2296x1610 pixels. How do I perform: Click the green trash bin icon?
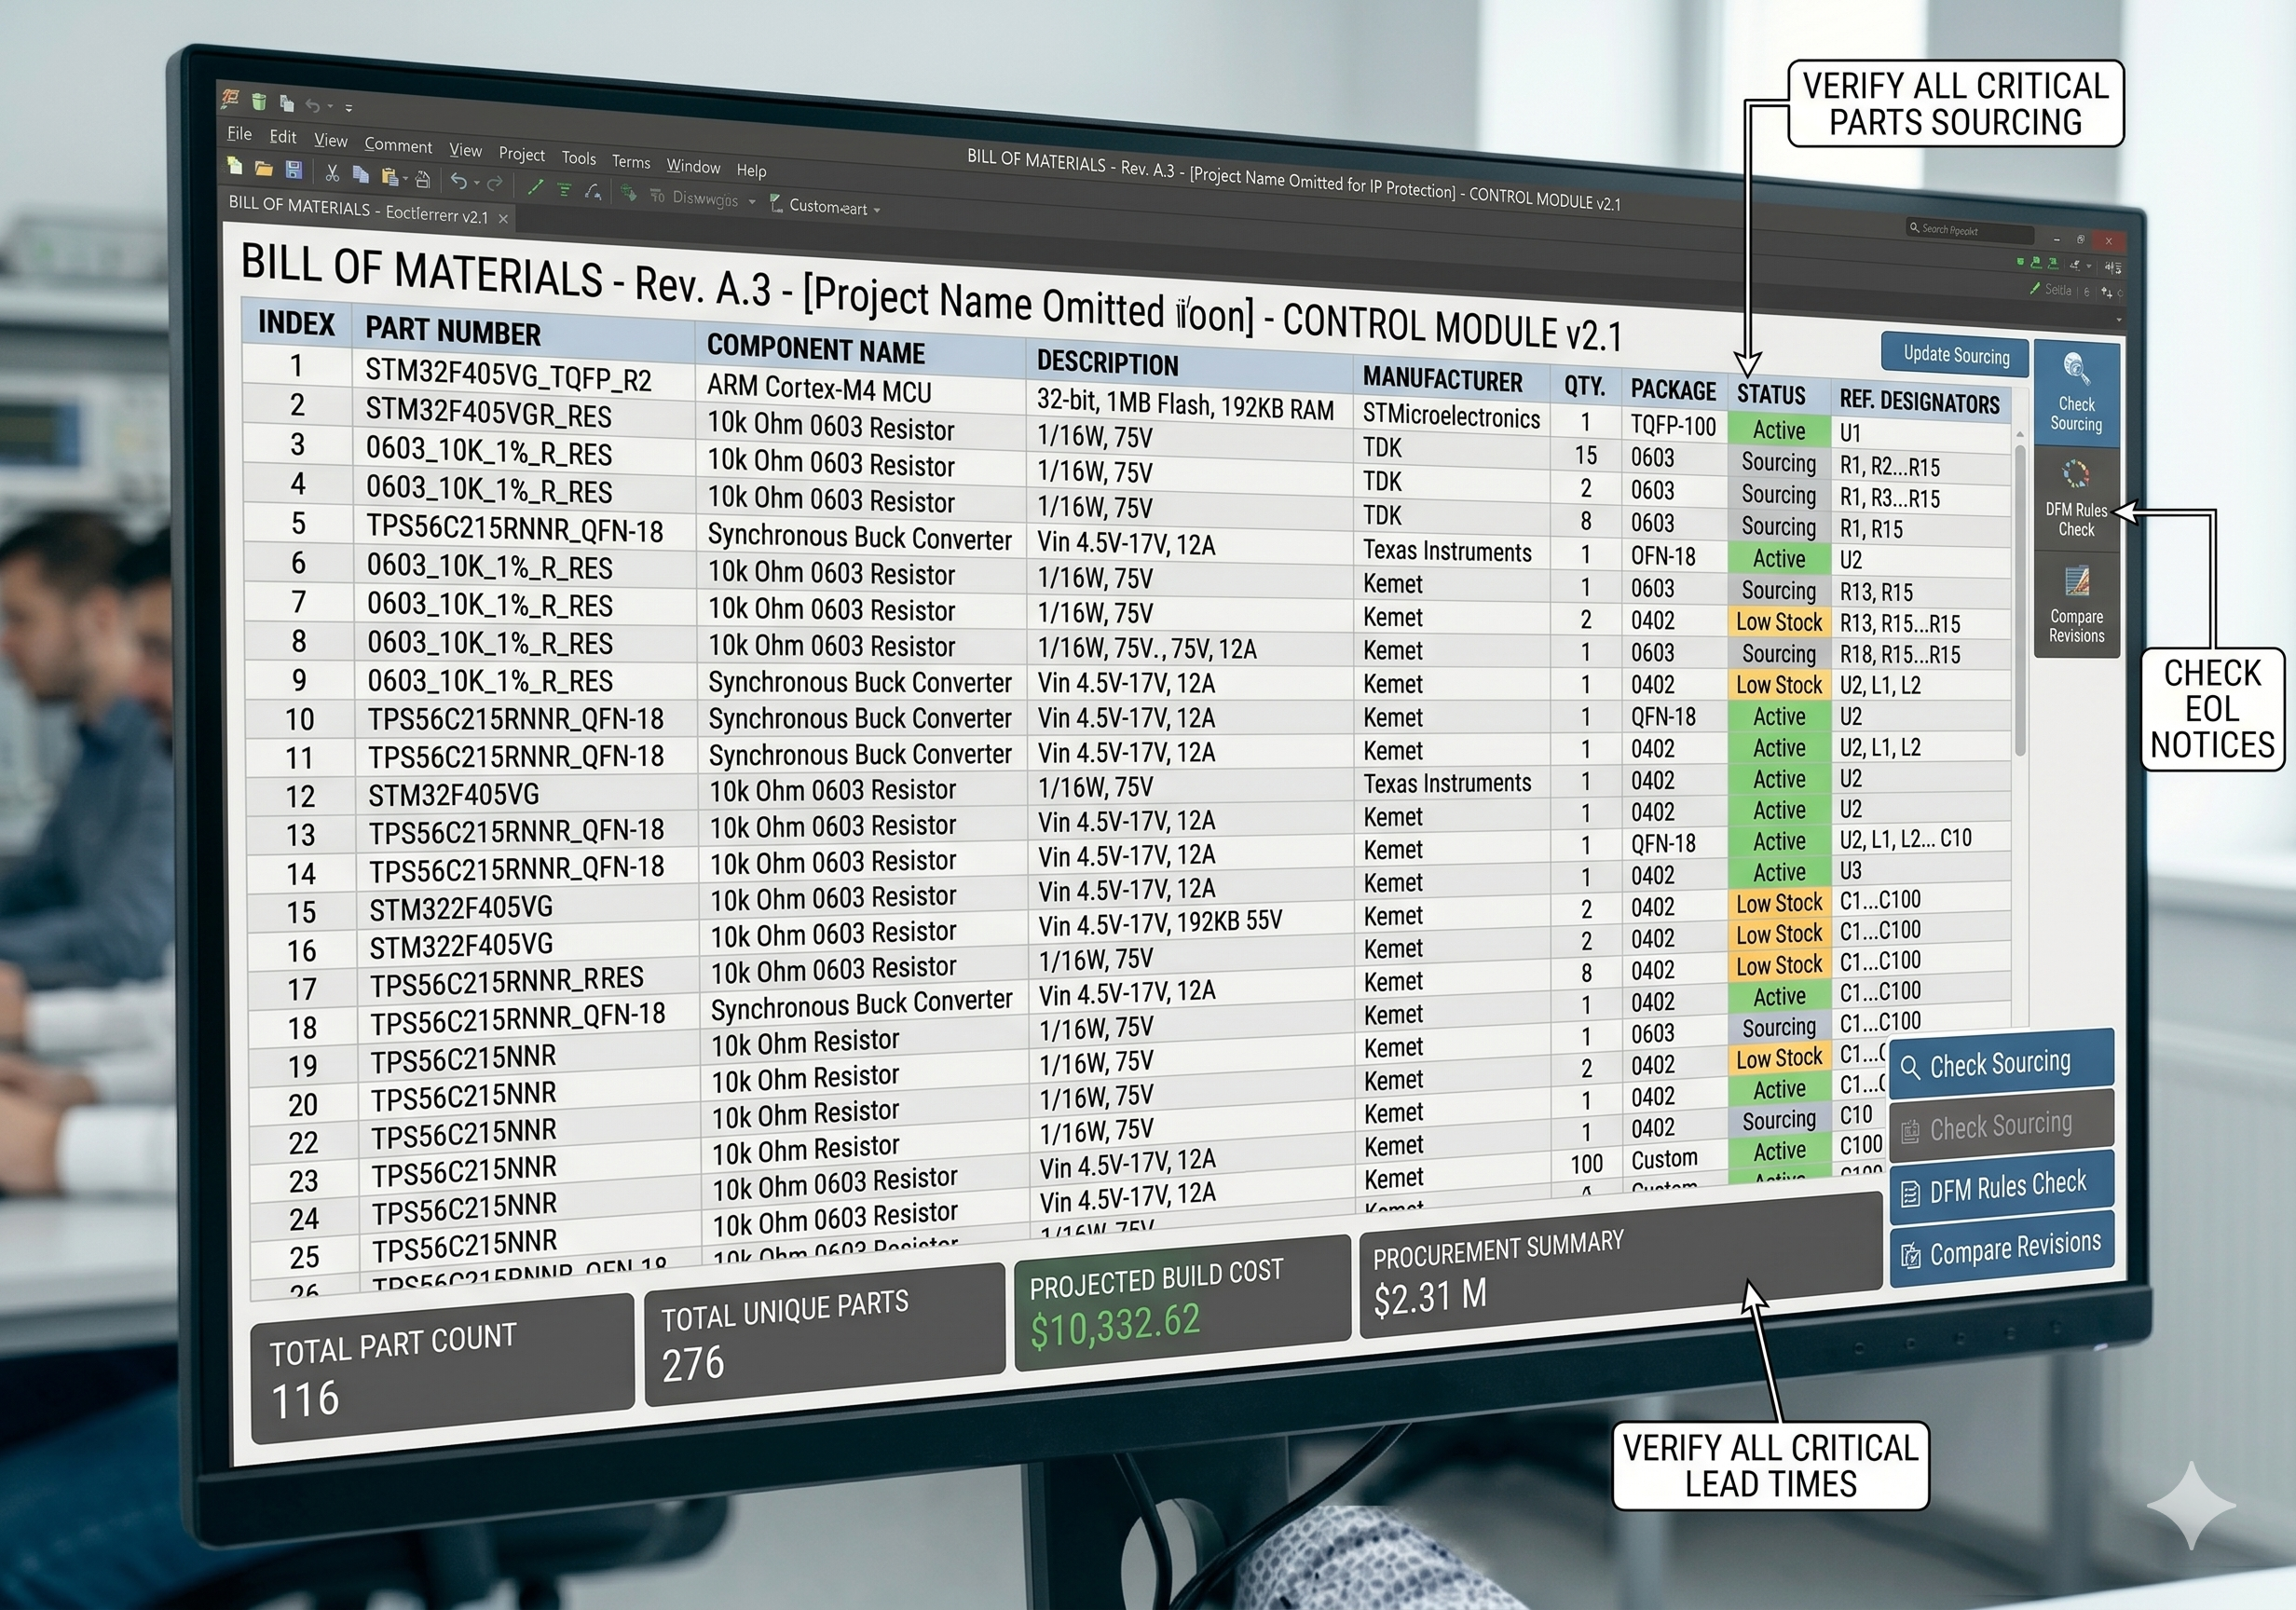pyautogui.click(x=259, y=100)
